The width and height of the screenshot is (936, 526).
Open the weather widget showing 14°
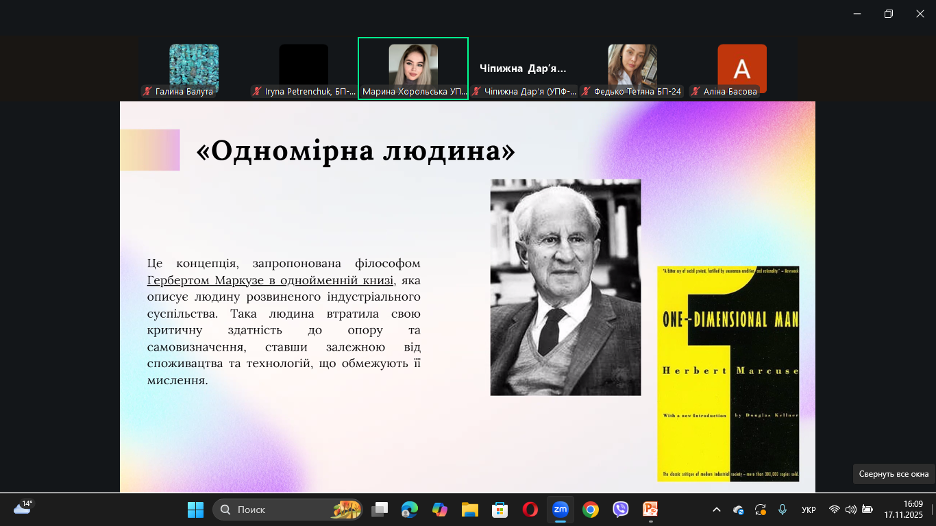23,508
